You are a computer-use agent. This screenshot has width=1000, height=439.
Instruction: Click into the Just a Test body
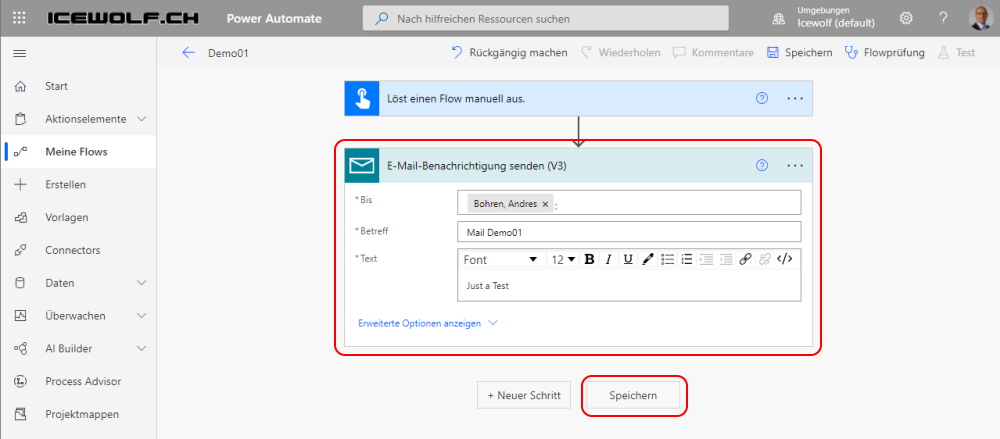tap(629, 285)
